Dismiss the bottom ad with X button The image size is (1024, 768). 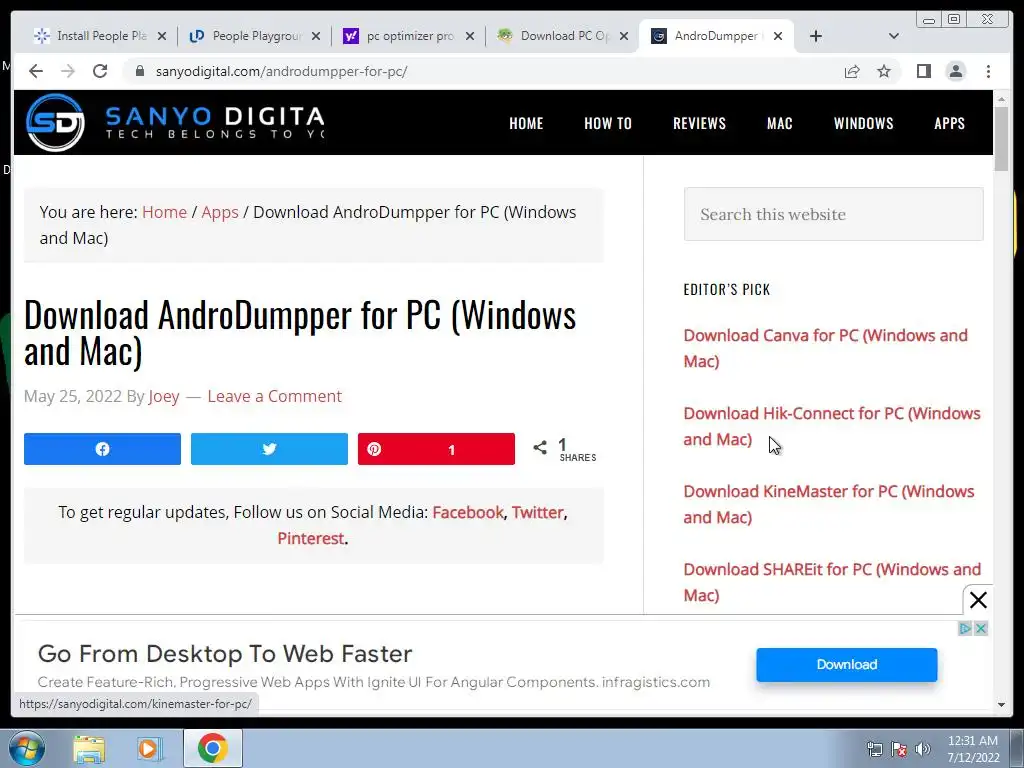978,600
